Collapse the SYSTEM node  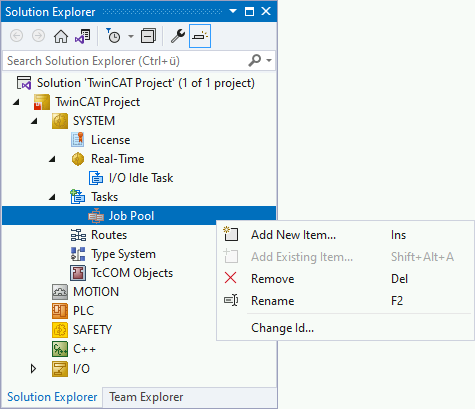(x=34, y=121)
